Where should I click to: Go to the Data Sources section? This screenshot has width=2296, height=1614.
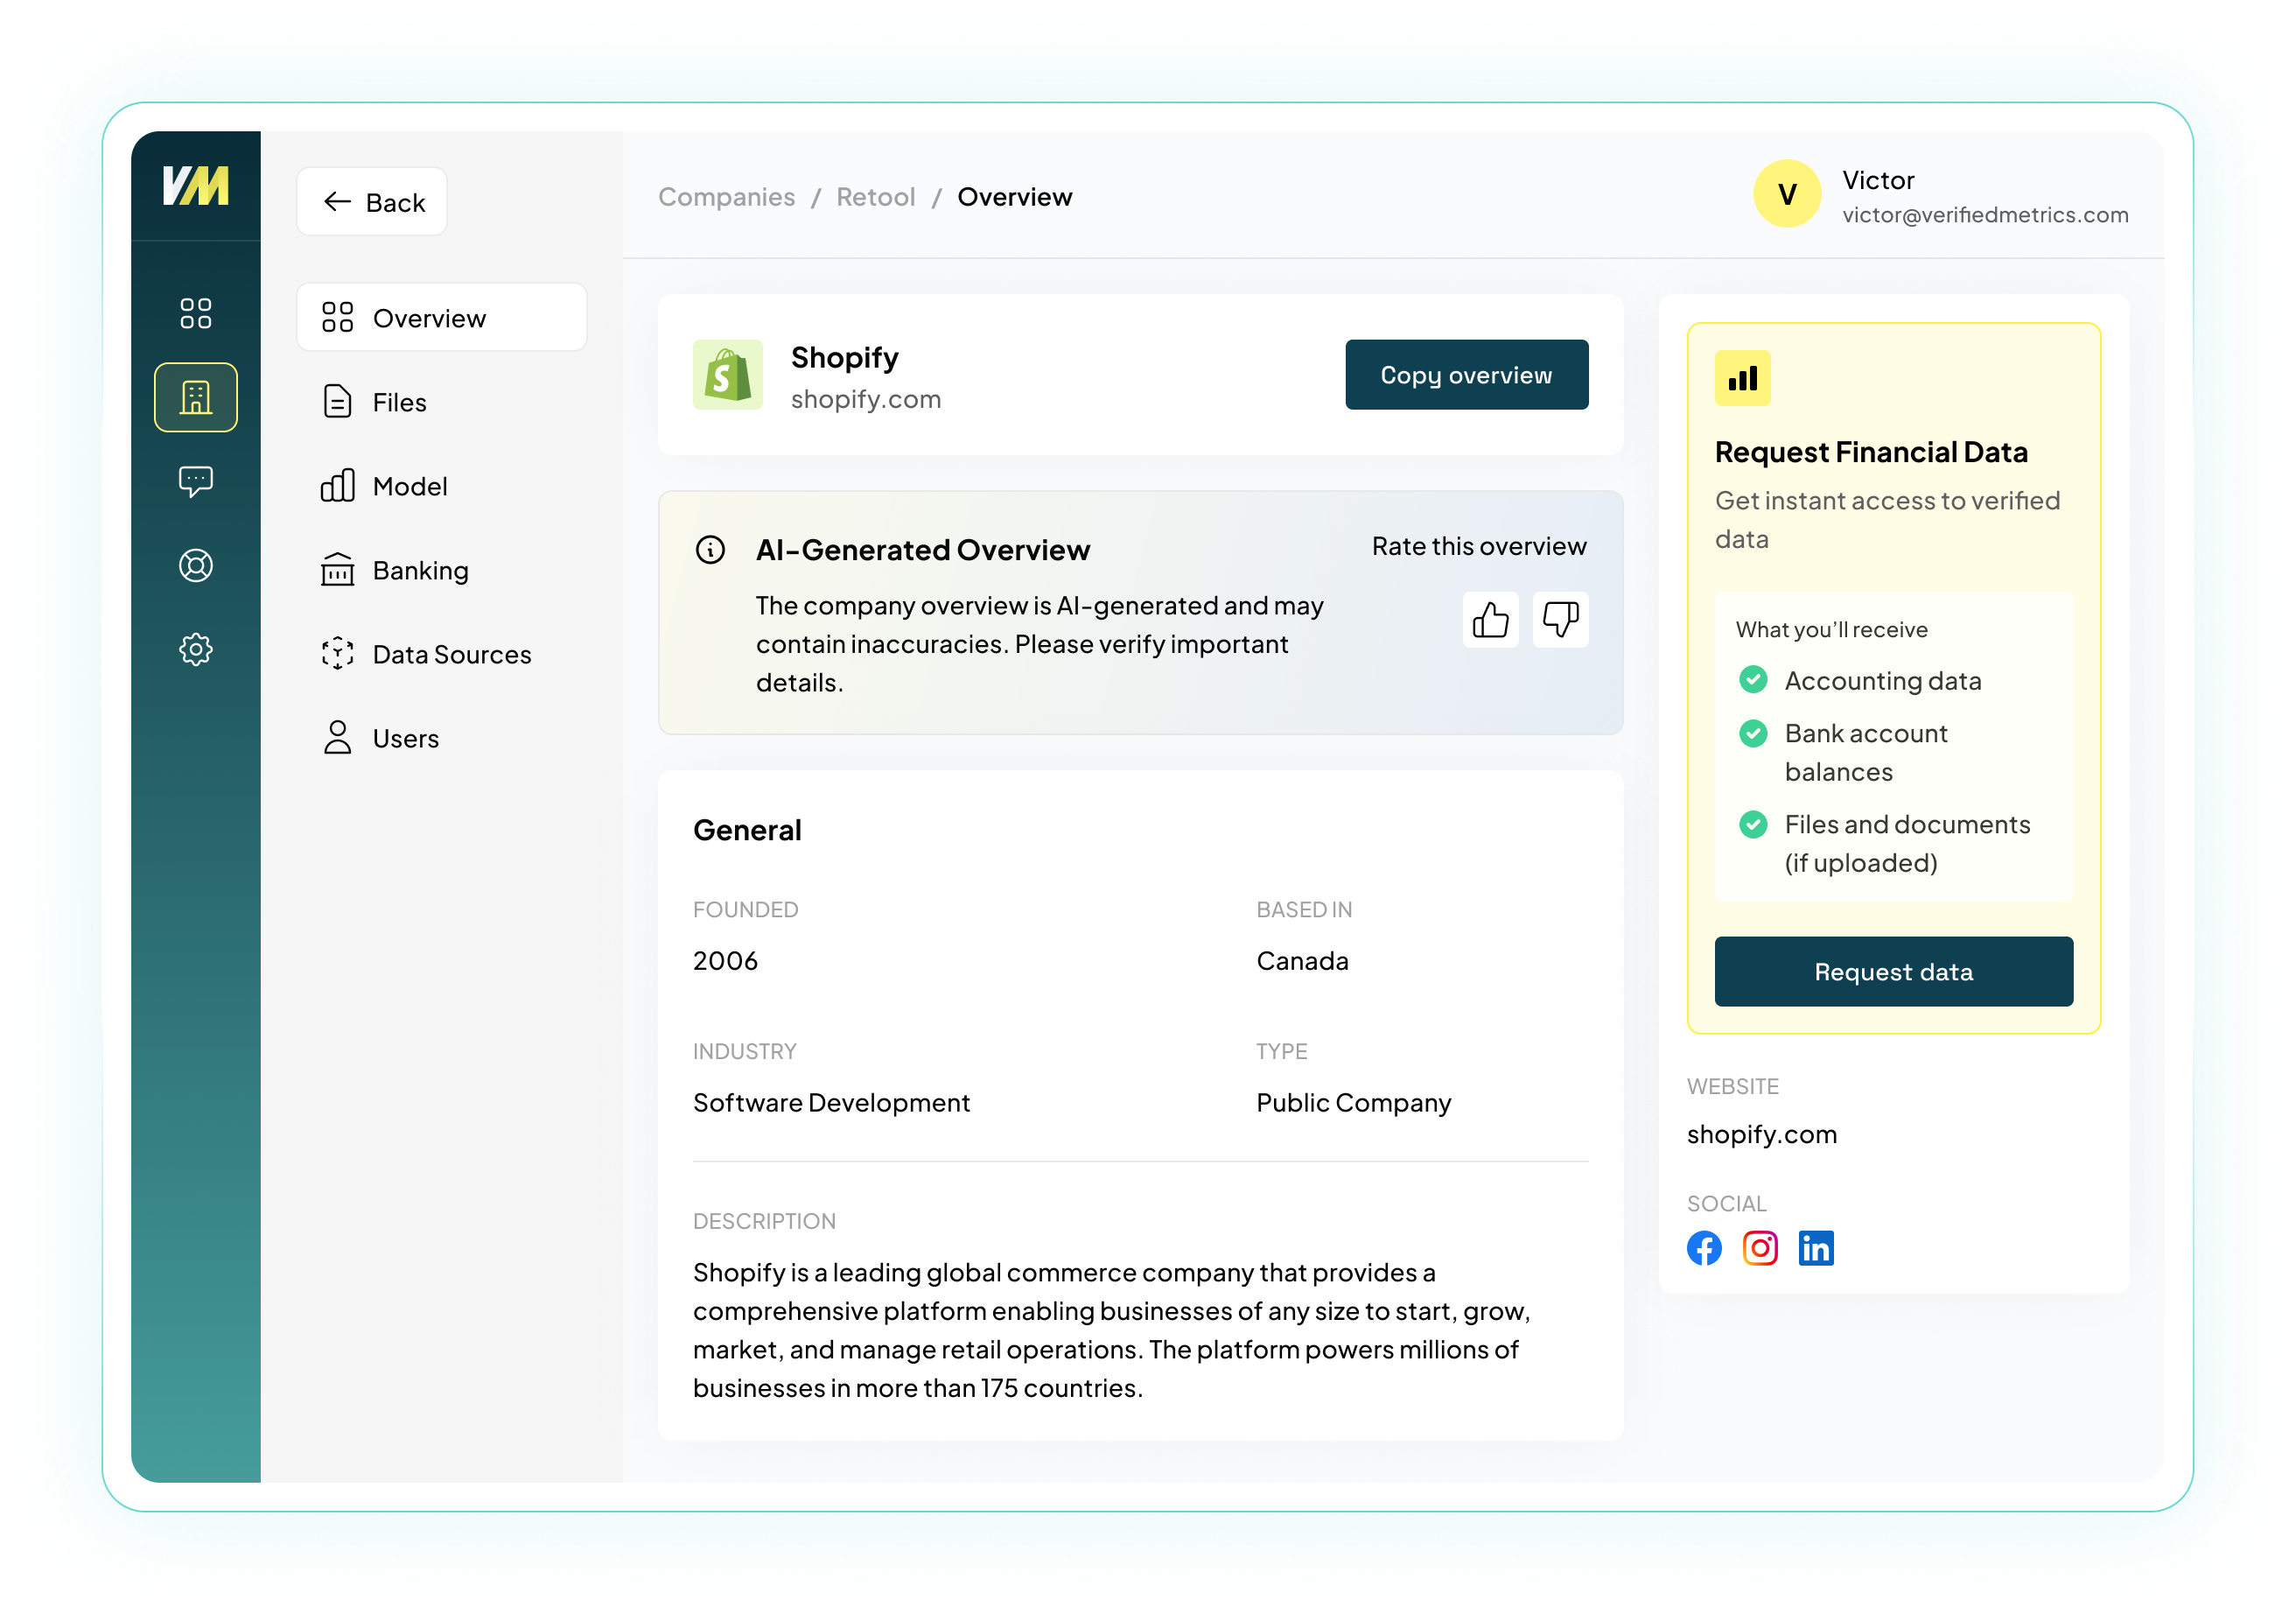[x=451, y=654]
